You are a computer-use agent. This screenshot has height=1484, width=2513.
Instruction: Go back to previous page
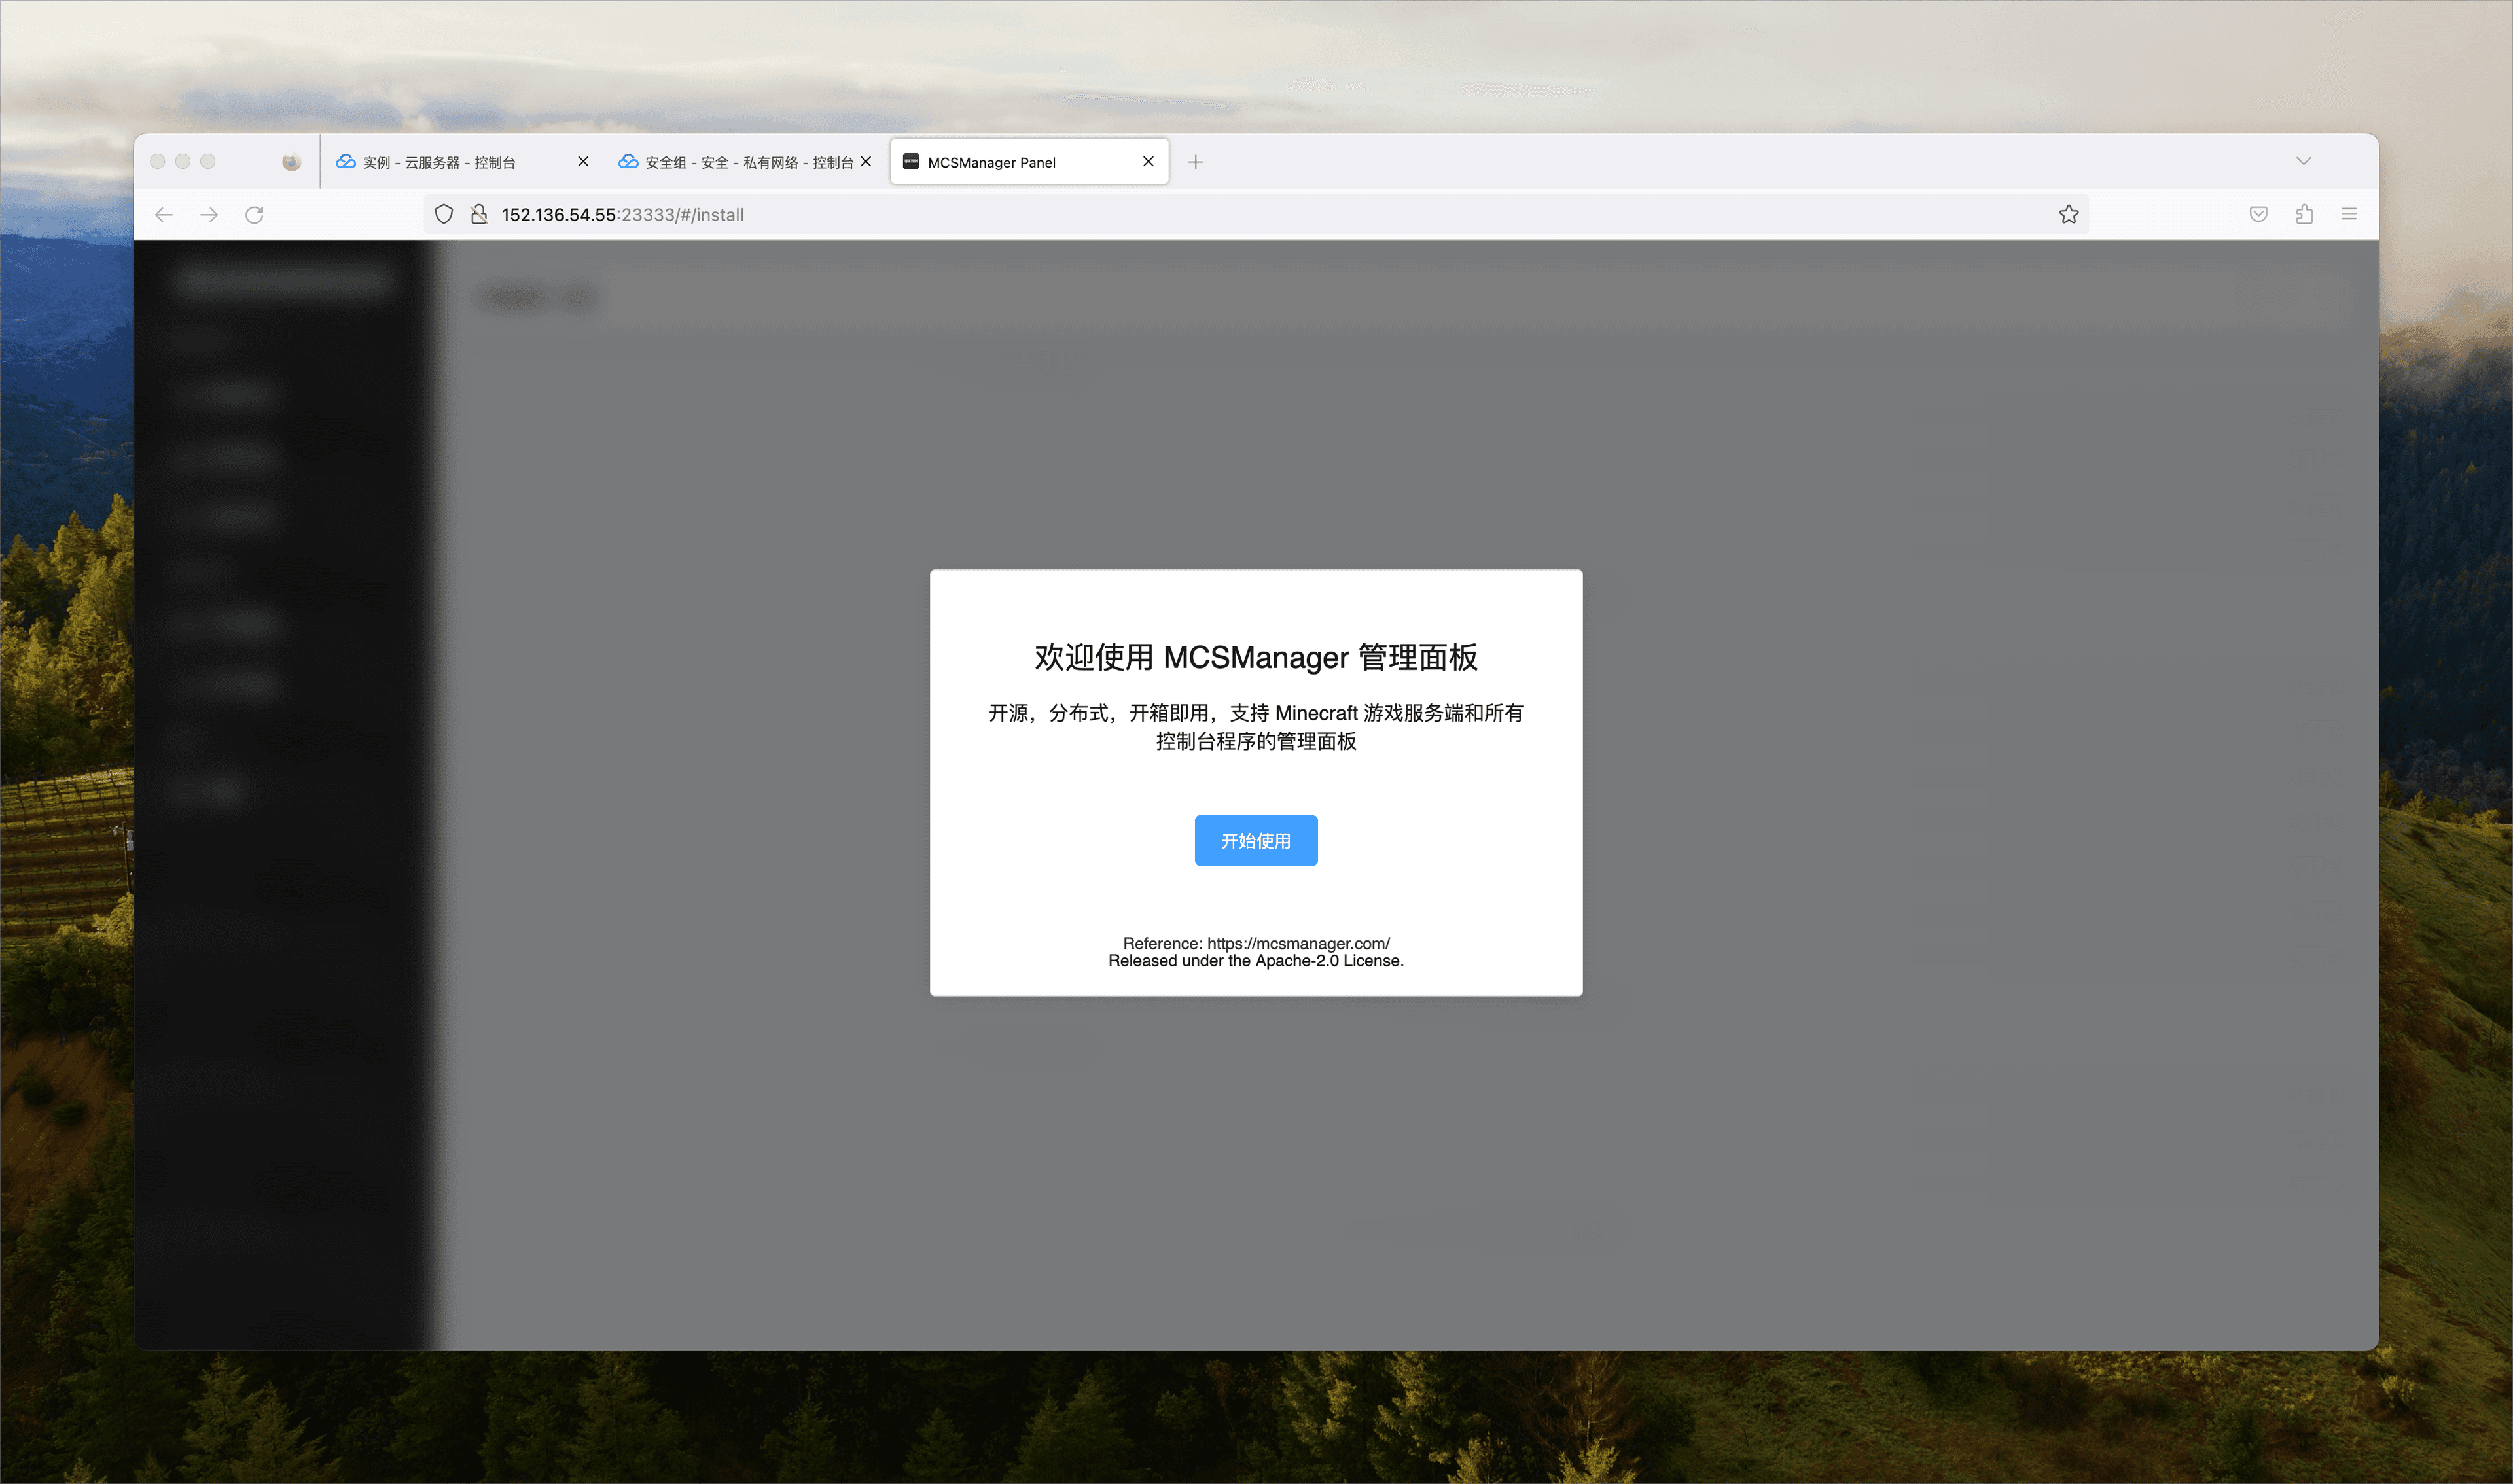[164, 214]
